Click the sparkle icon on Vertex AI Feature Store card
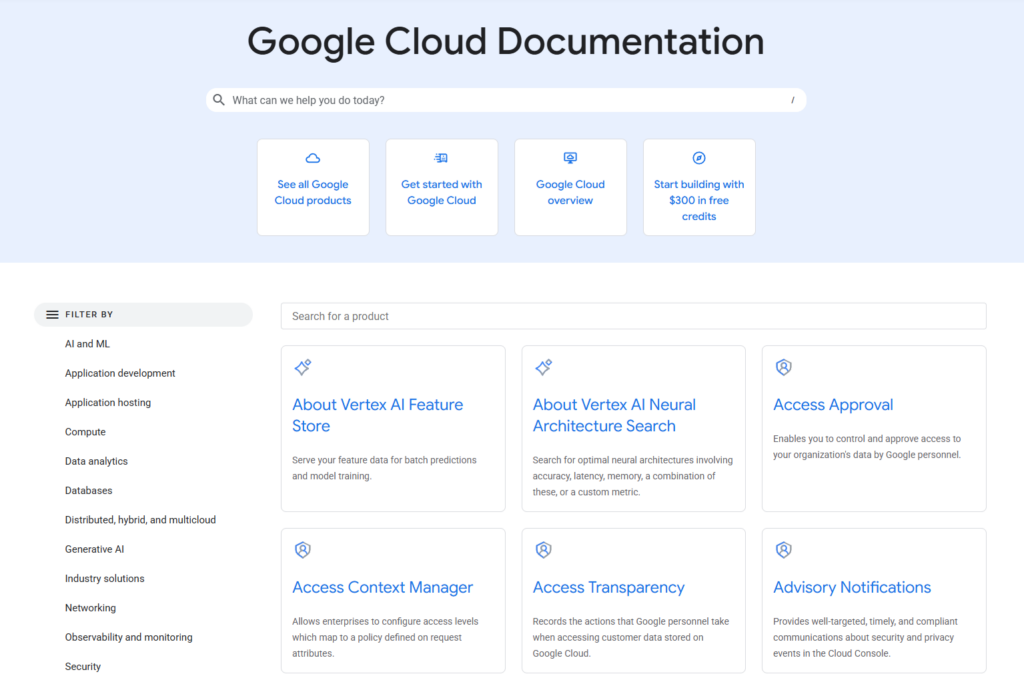This screenshot has width=1024, height=678. [303, 367]
